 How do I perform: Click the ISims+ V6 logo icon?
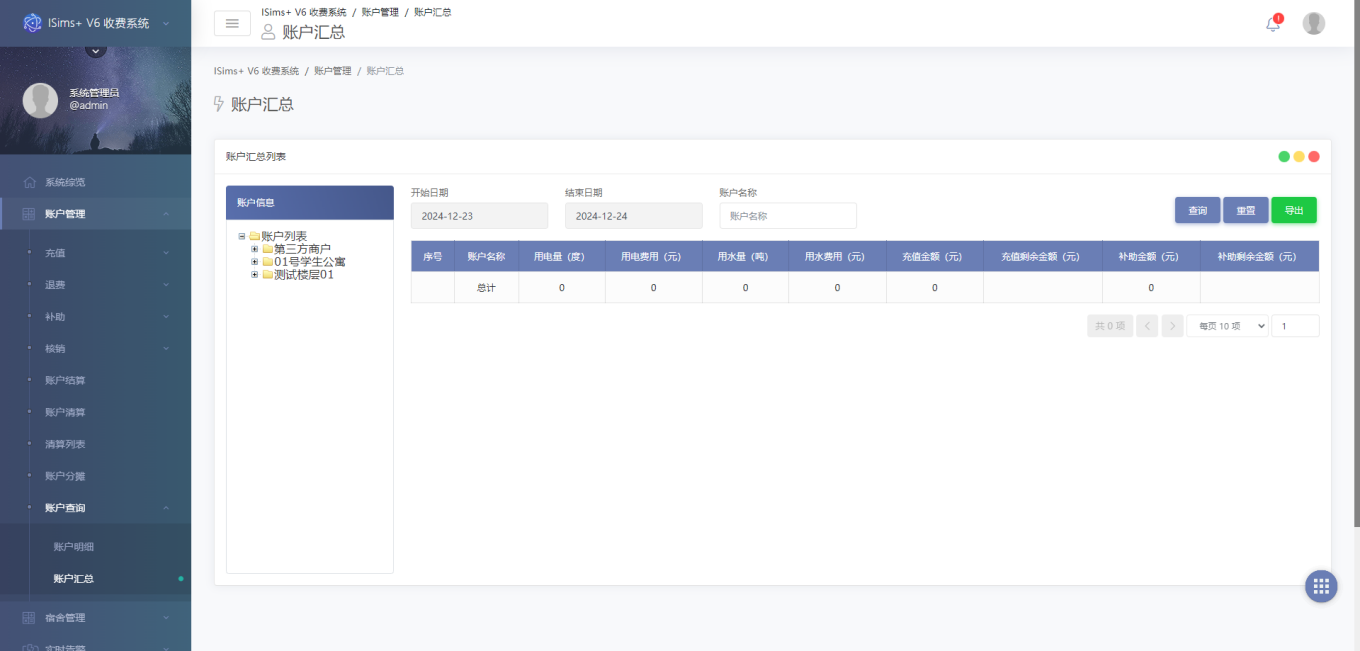[x=33, y=22]
